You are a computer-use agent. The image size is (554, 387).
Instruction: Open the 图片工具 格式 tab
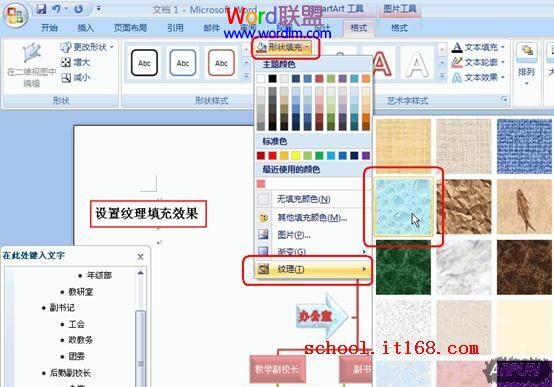[399, 28]
